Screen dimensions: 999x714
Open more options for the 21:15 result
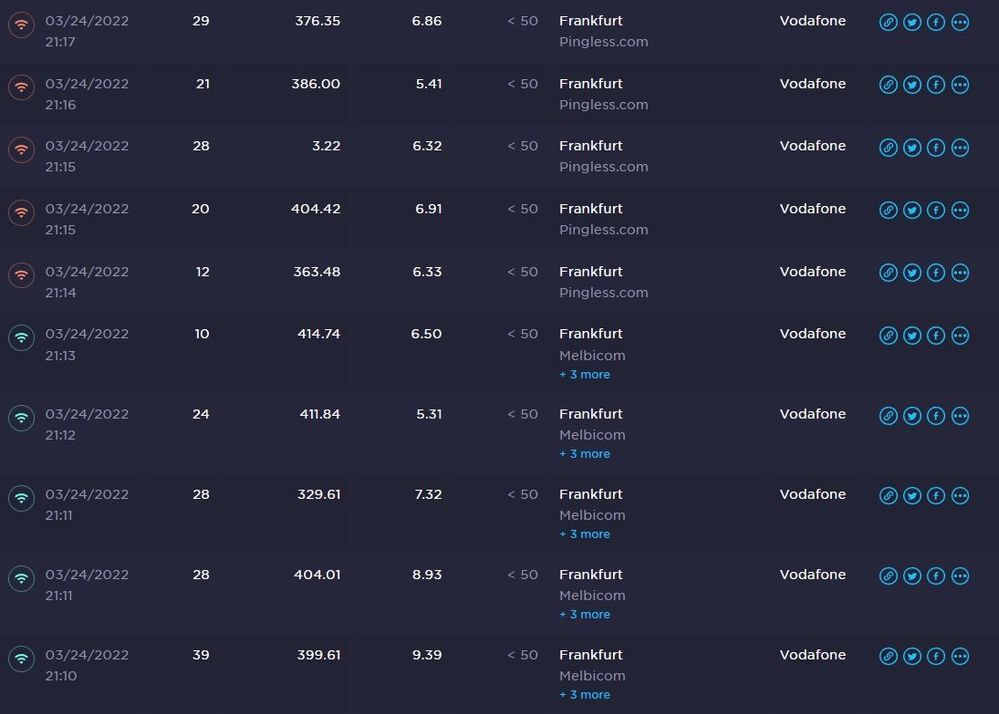(960, 147)
